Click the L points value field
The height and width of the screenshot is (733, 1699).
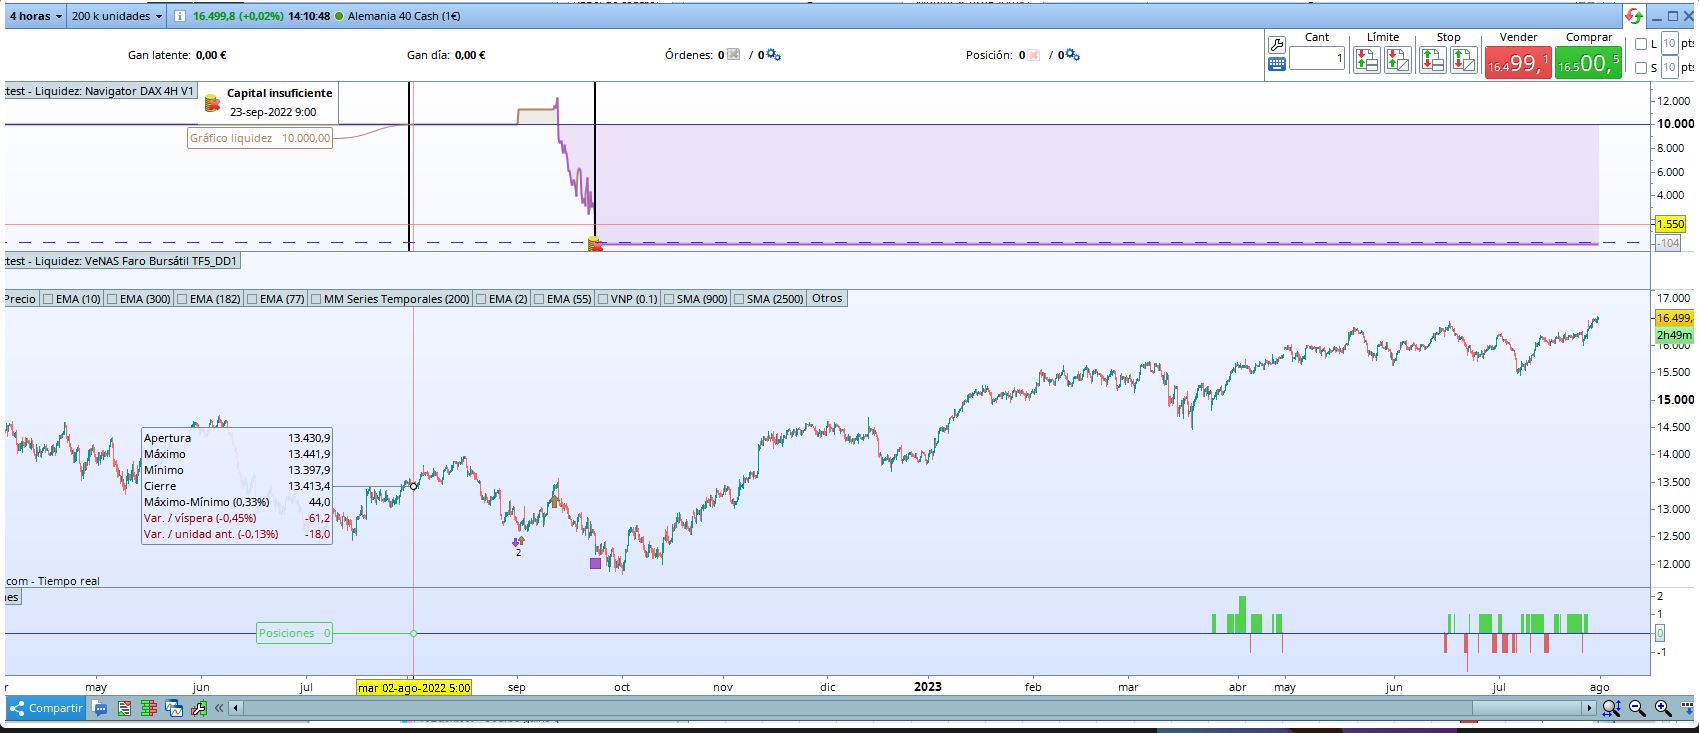pos(1669,44)
